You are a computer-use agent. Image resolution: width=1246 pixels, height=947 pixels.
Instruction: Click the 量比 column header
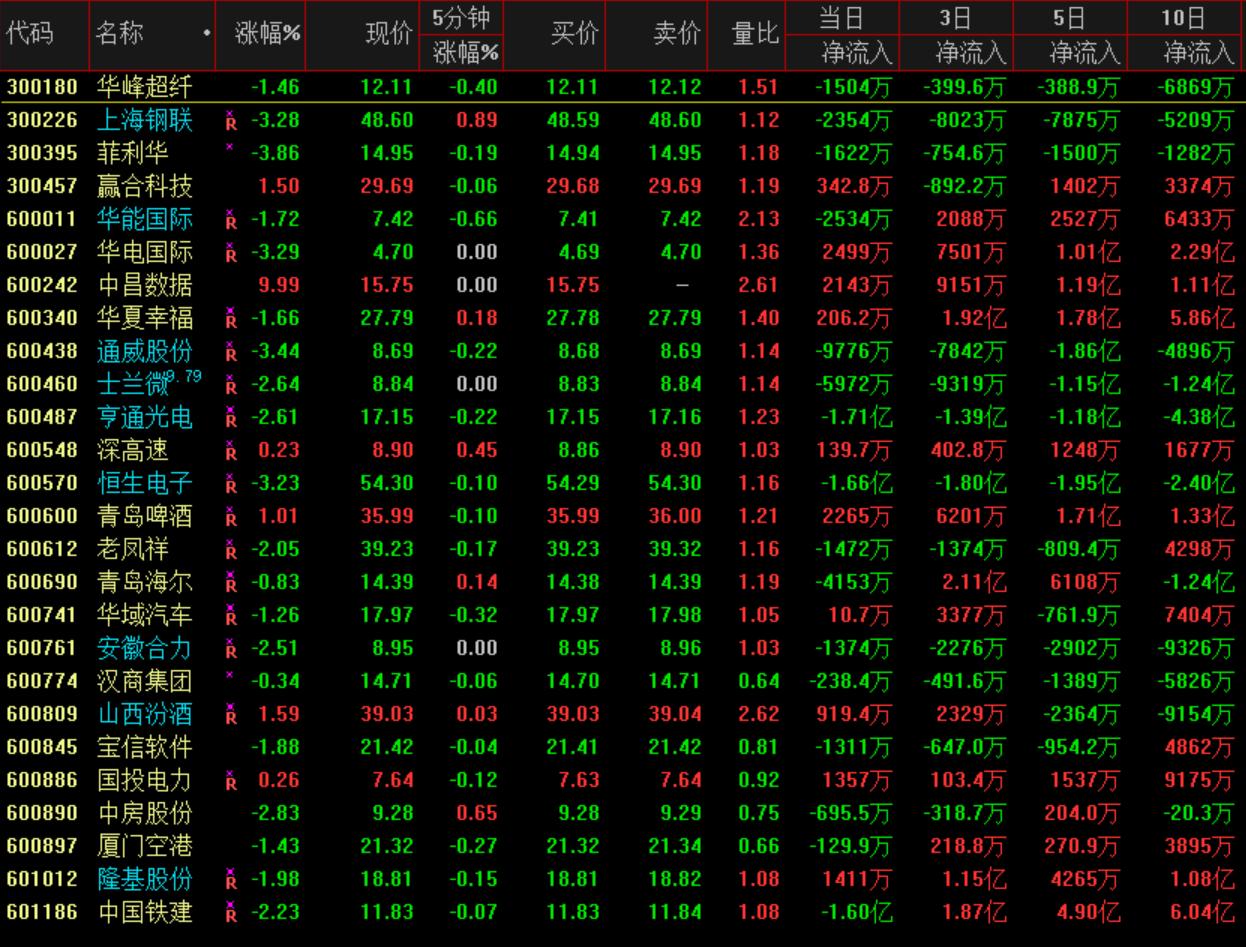coord(755,34)
